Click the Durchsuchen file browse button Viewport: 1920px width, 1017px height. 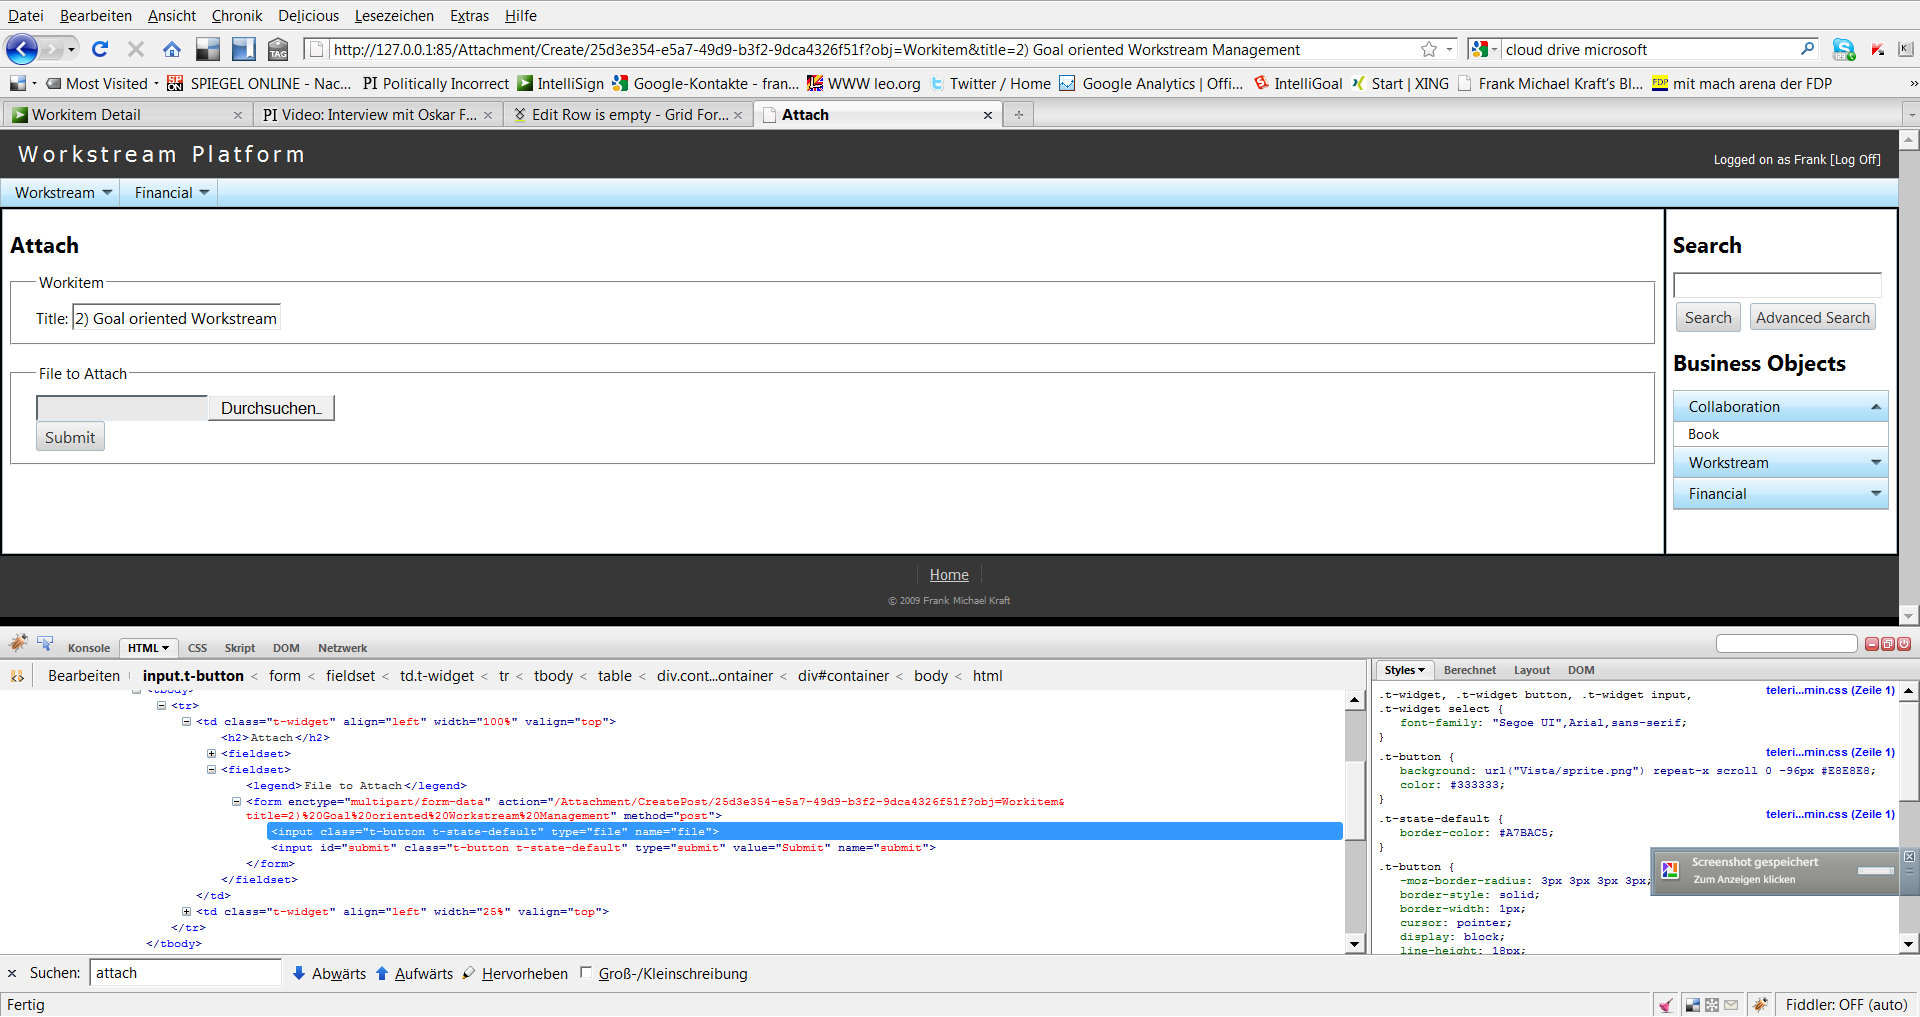click(x=271, y=408)
